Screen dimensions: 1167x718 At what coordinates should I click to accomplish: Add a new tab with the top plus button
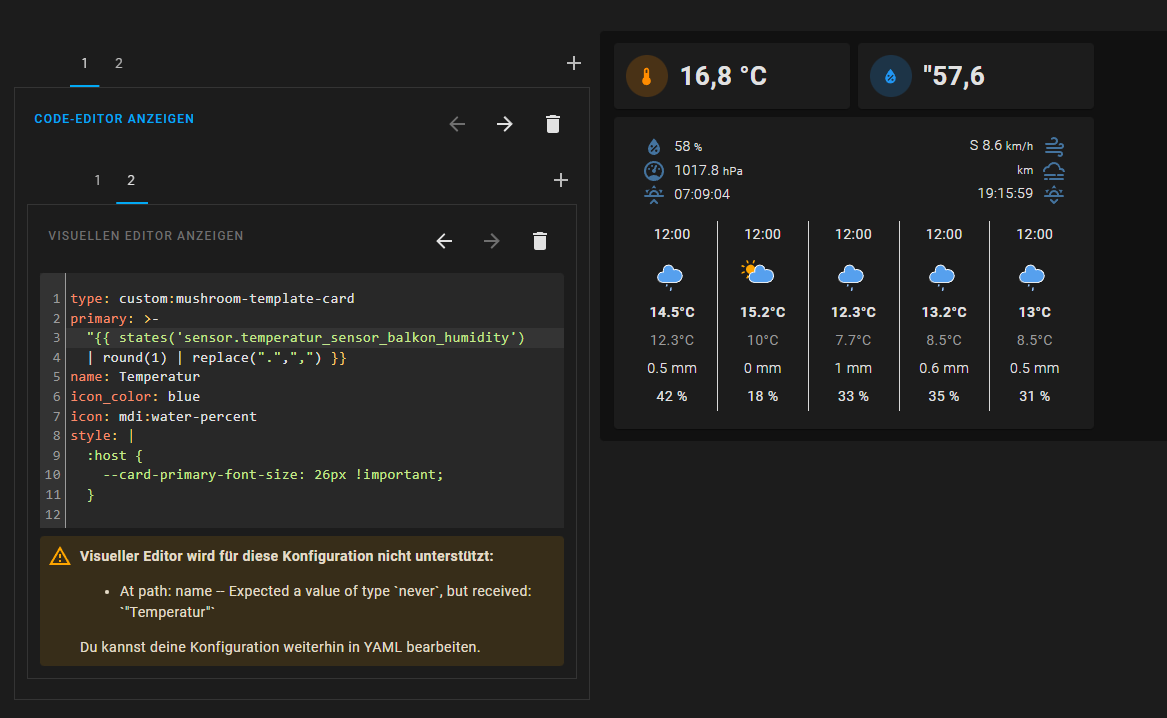pos(573,62)
